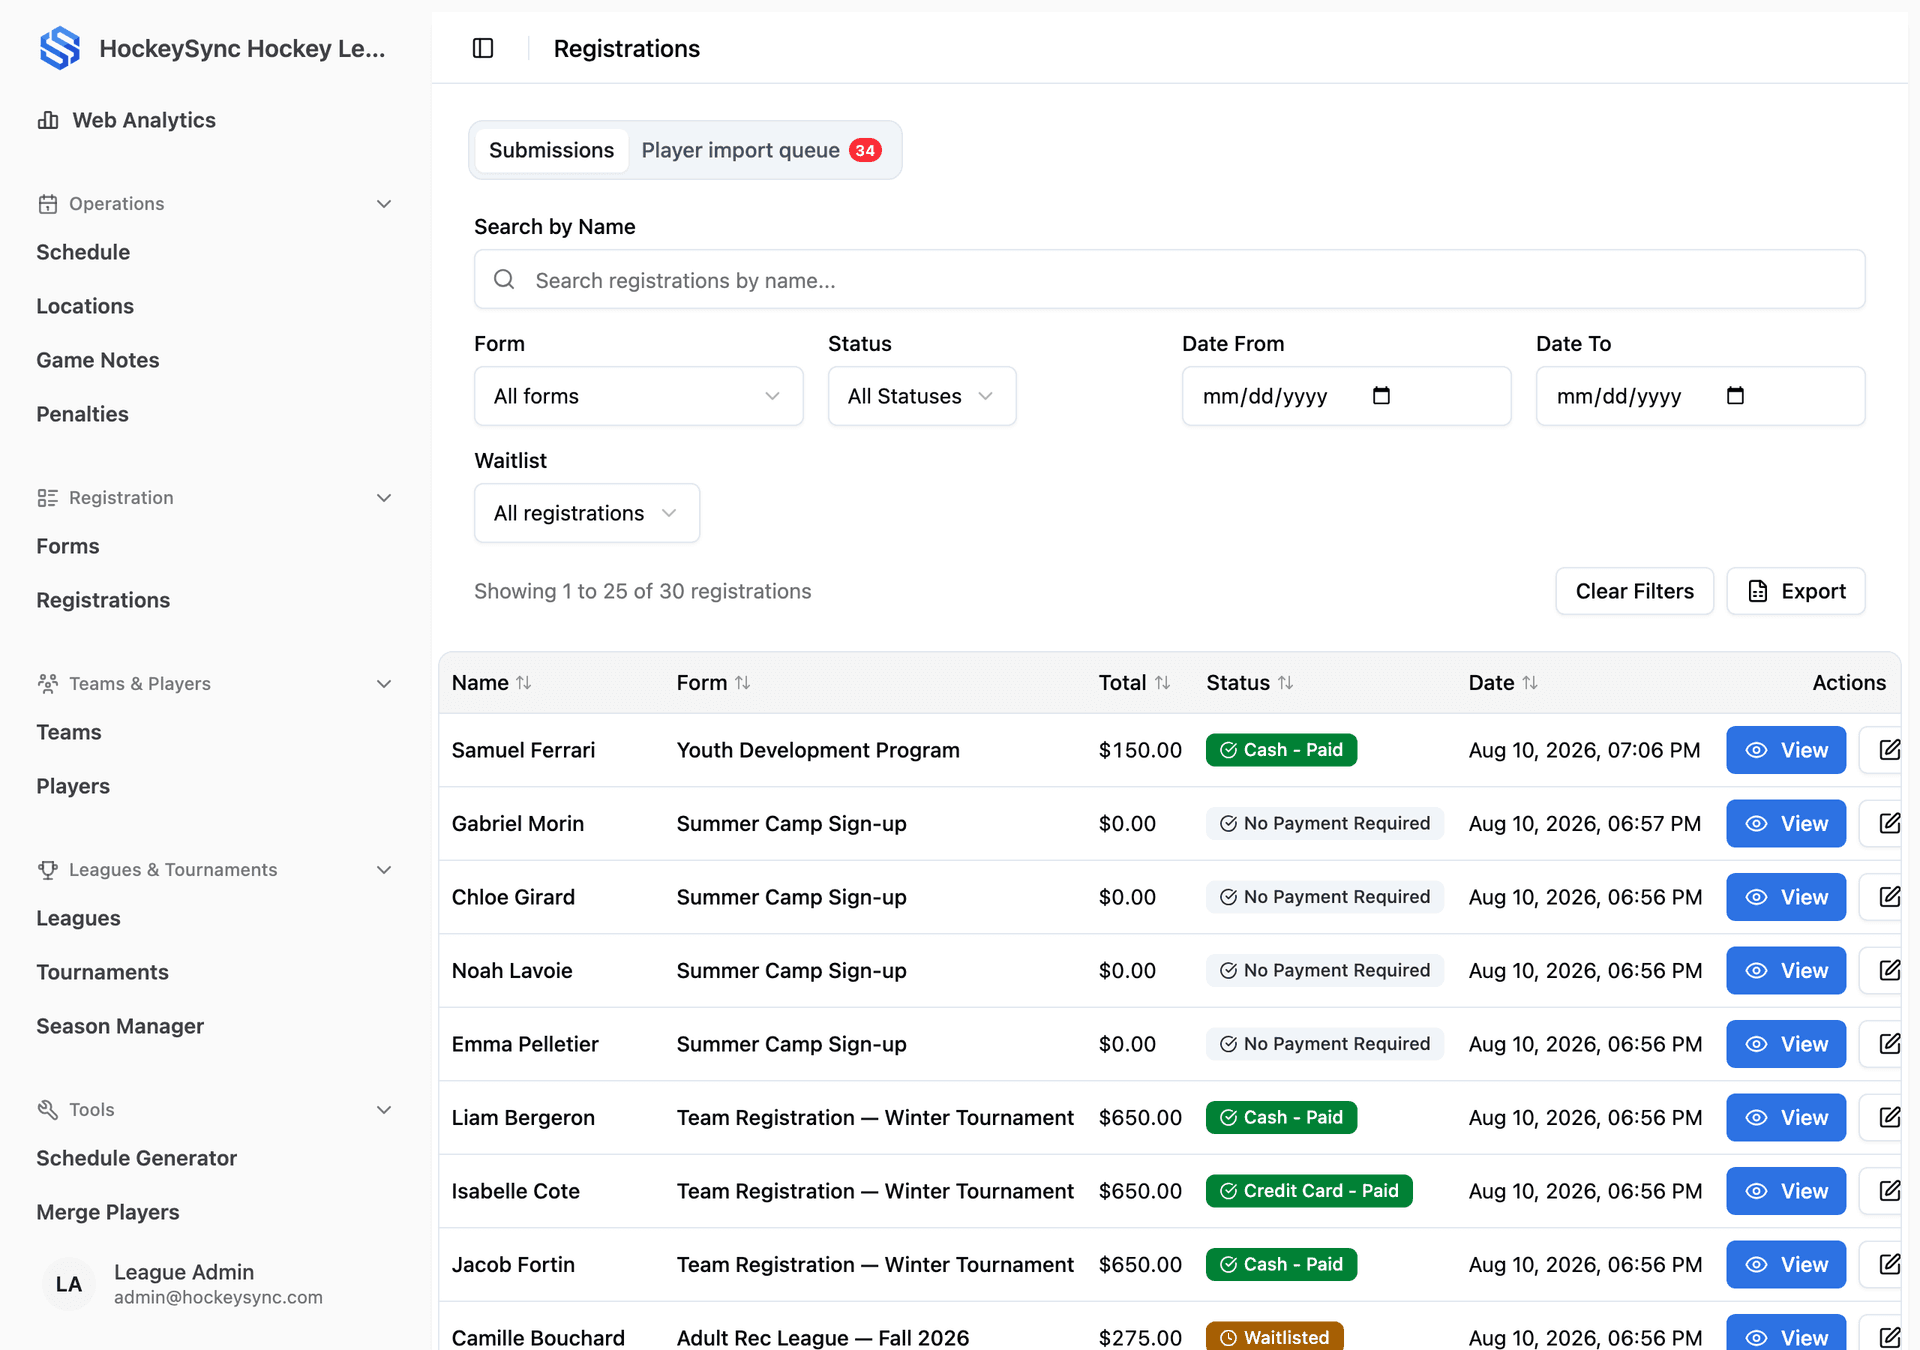Screen dimensions: 1920x1350
Task: Click the search magnifier icon
Action: coord(504,280)
